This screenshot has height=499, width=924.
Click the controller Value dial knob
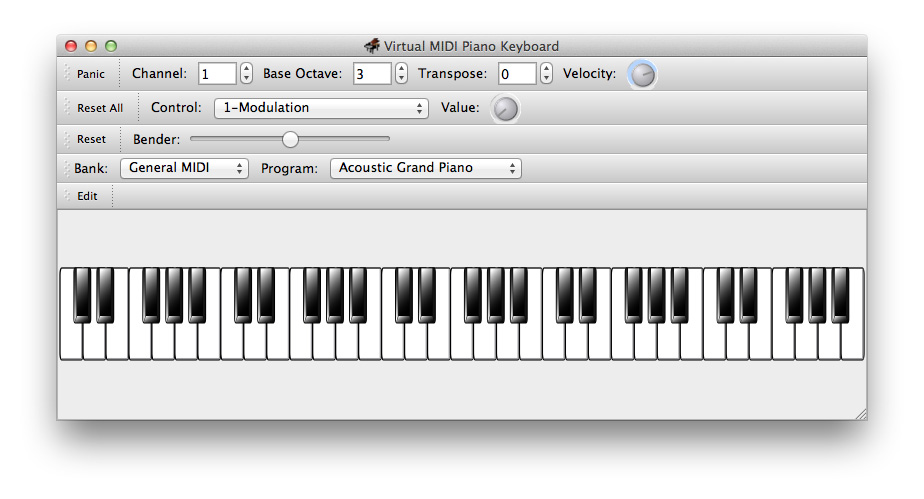point(505,109)
